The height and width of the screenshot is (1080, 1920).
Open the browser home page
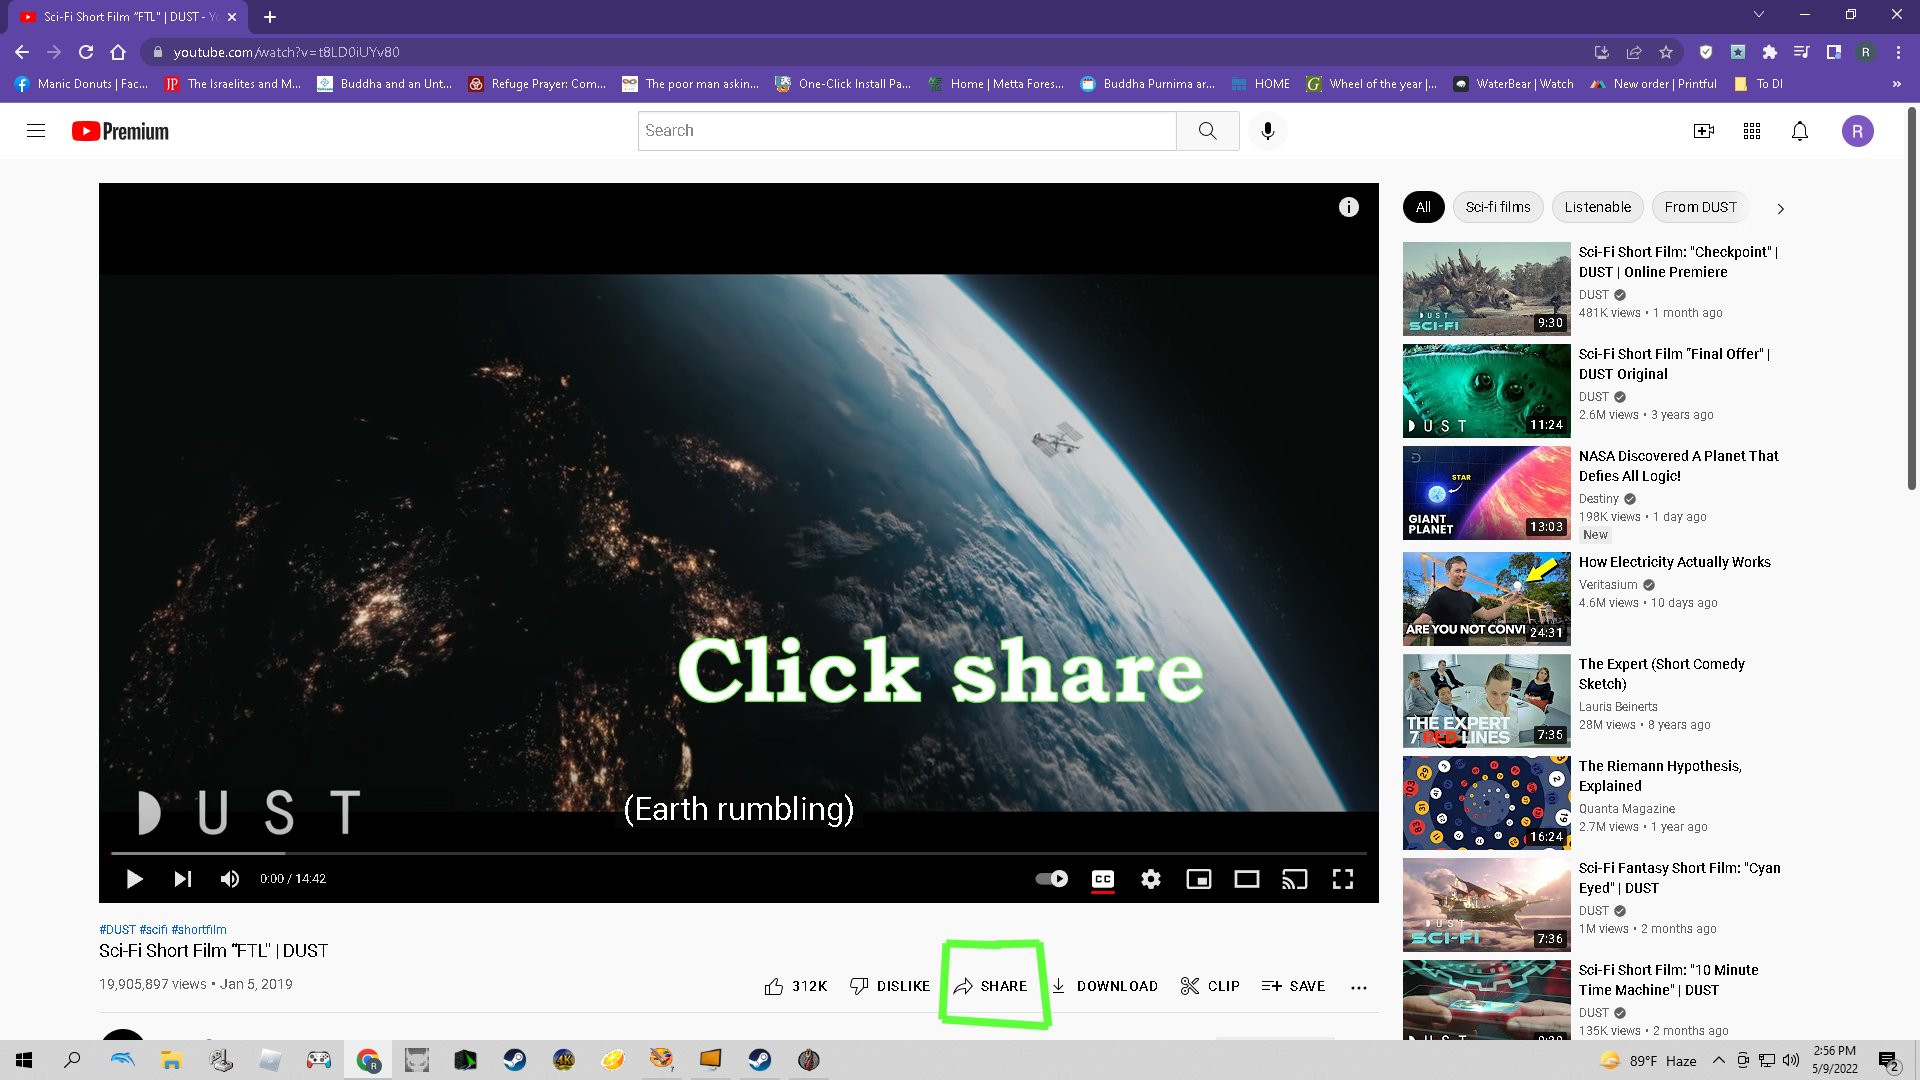click(118, 52)
